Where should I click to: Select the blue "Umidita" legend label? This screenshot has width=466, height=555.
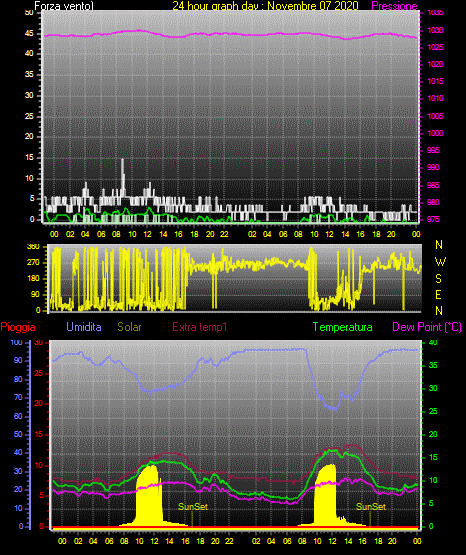[84, 327]
